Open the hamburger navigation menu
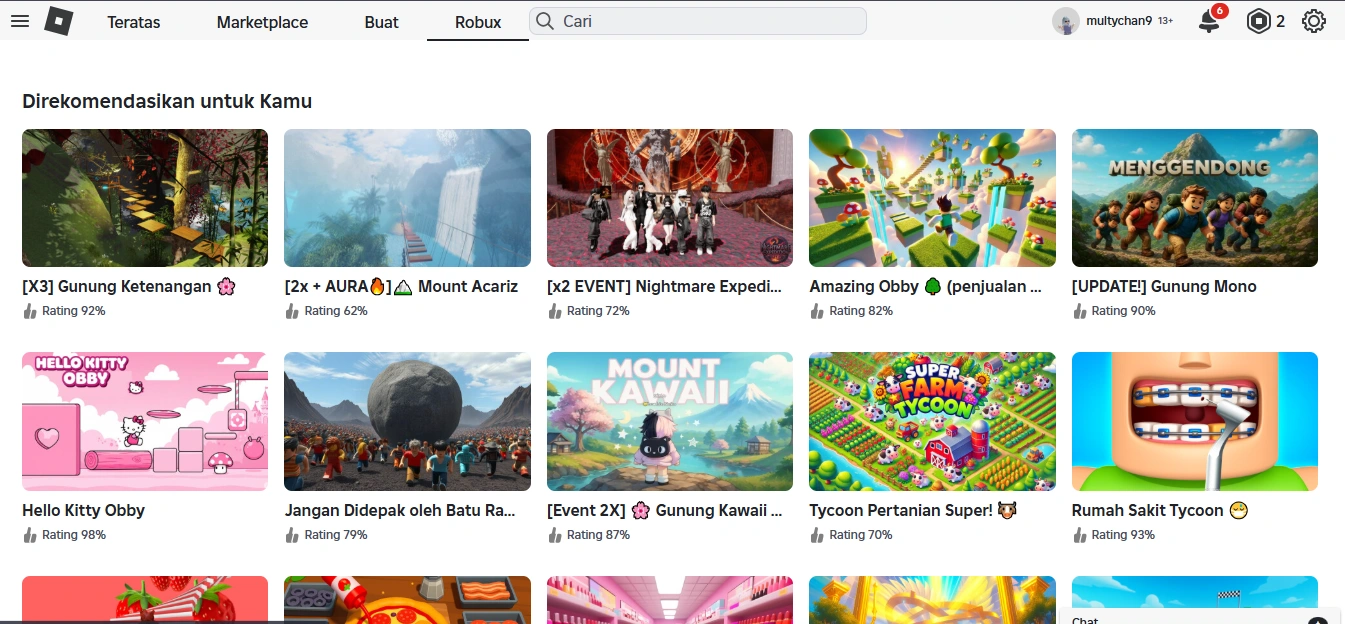Image resolution: width=1345 pixels, height=624 pixels. [x=20, y=21]
